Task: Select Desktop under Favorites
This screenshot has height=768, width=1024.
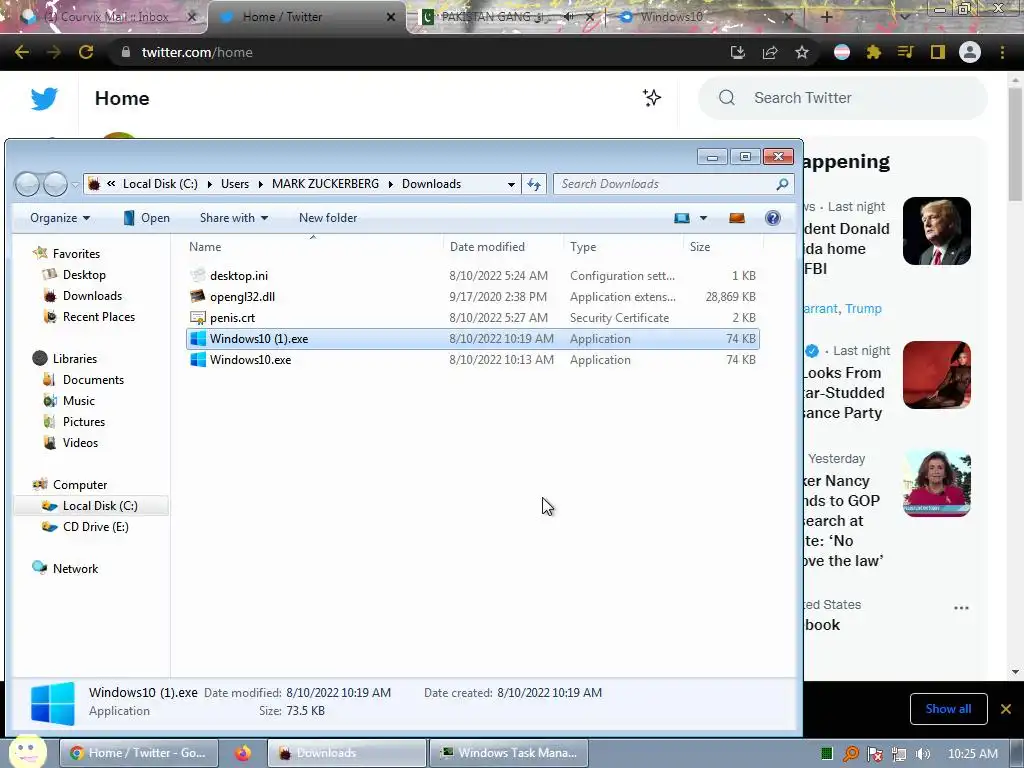Action: 84,275
